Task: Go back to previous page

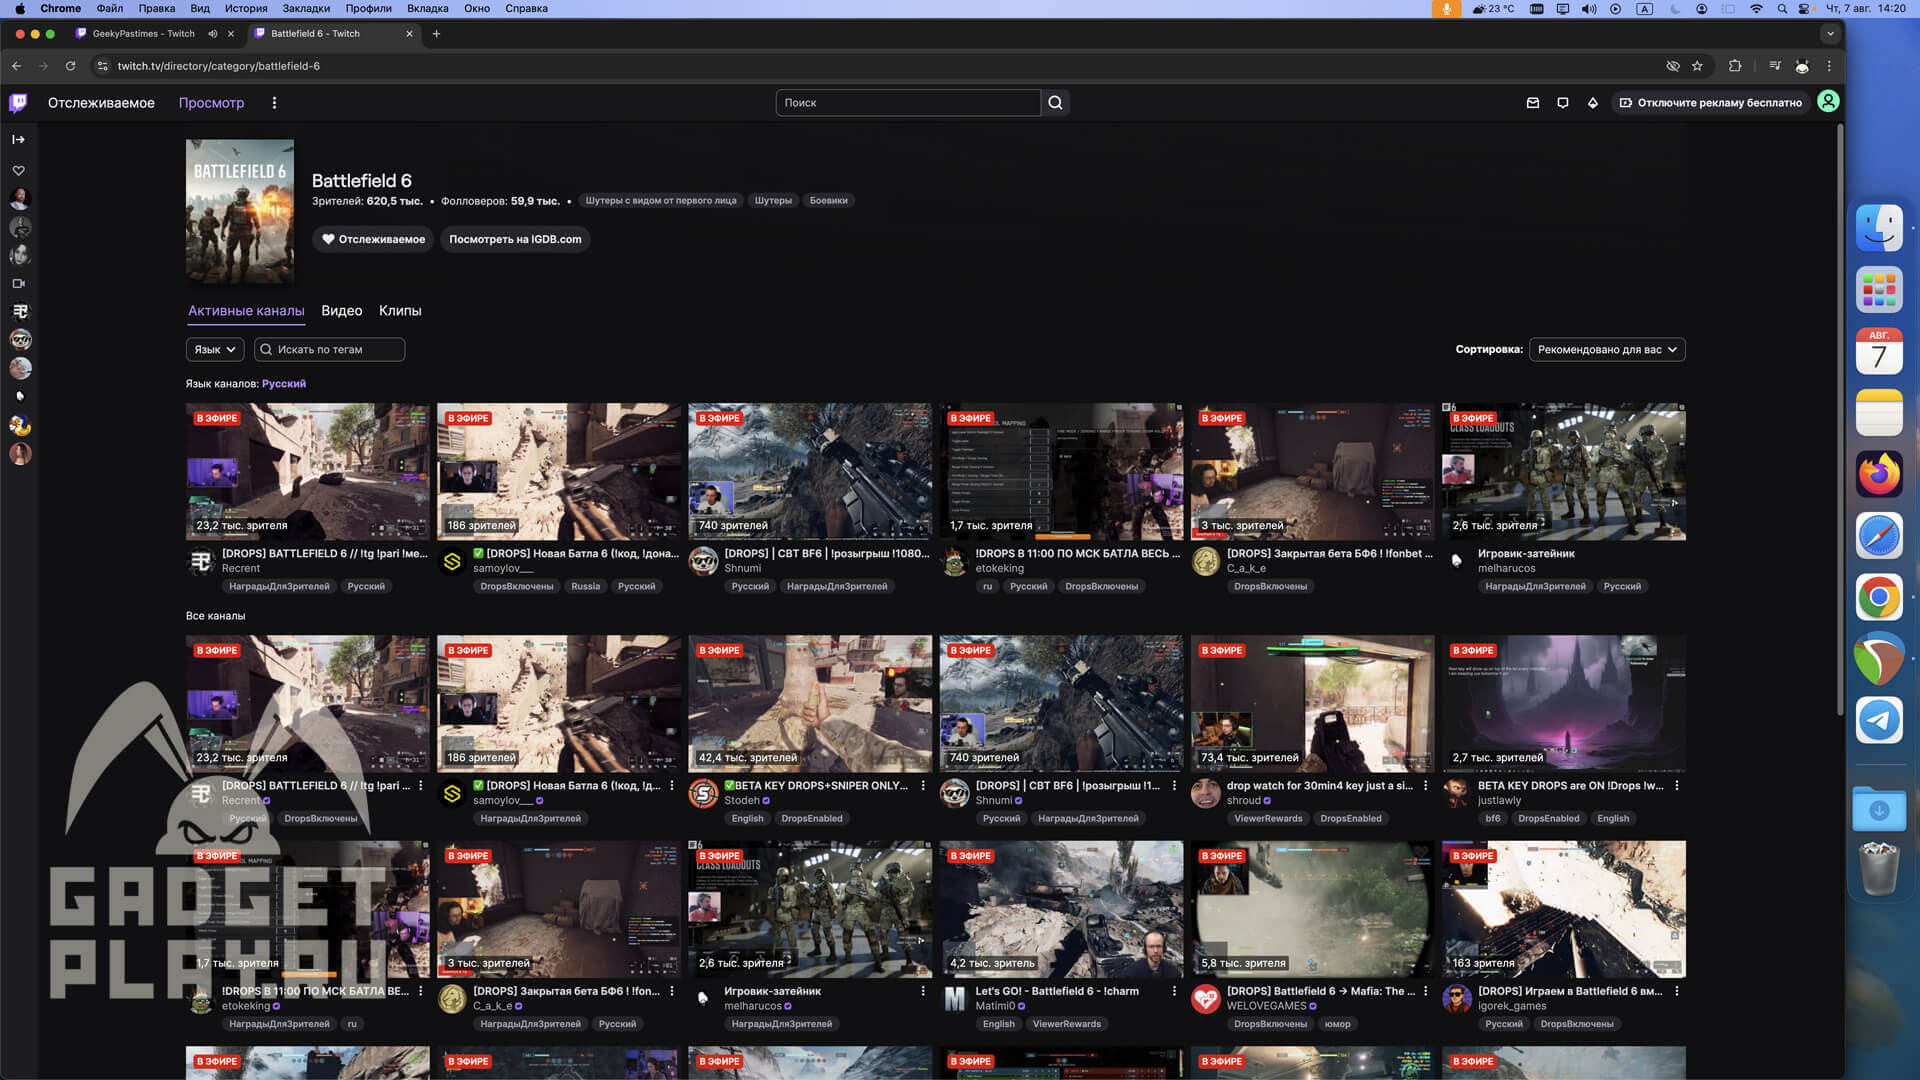Action: (17, 66)
